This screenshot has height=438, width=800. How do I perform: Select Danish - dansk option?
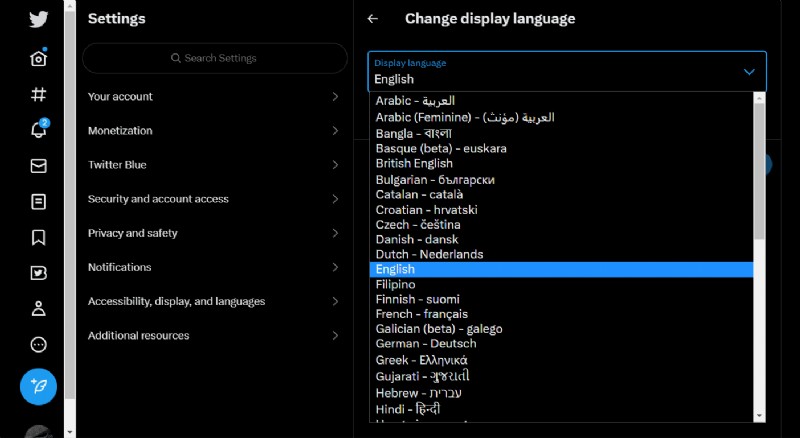pos(561,239)
